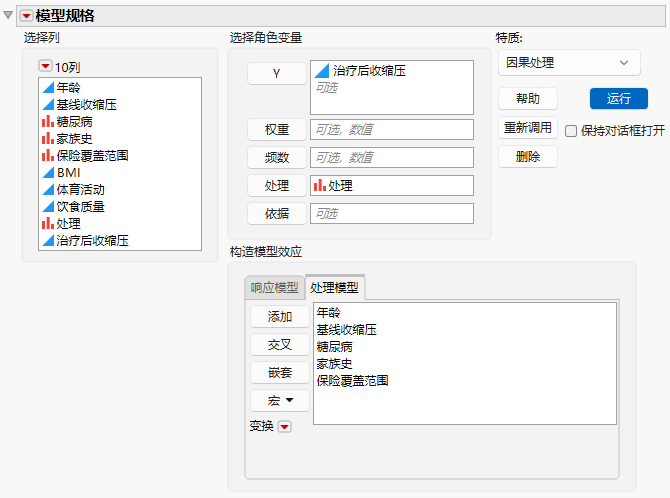The width and height of the screenshot is (670, 498).
Task: Open the 宏 dropdown menu
Action: [280, 401]
